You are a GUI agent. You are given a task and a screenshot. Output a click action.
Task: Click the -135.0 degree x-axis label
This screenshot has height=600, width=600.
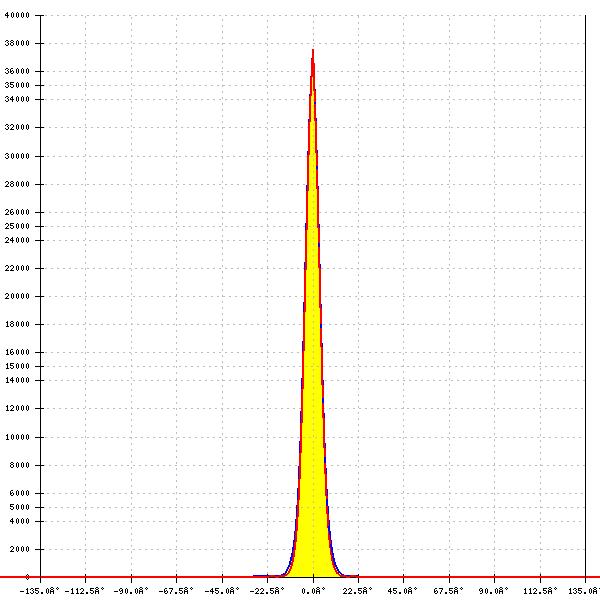(39, 591)
